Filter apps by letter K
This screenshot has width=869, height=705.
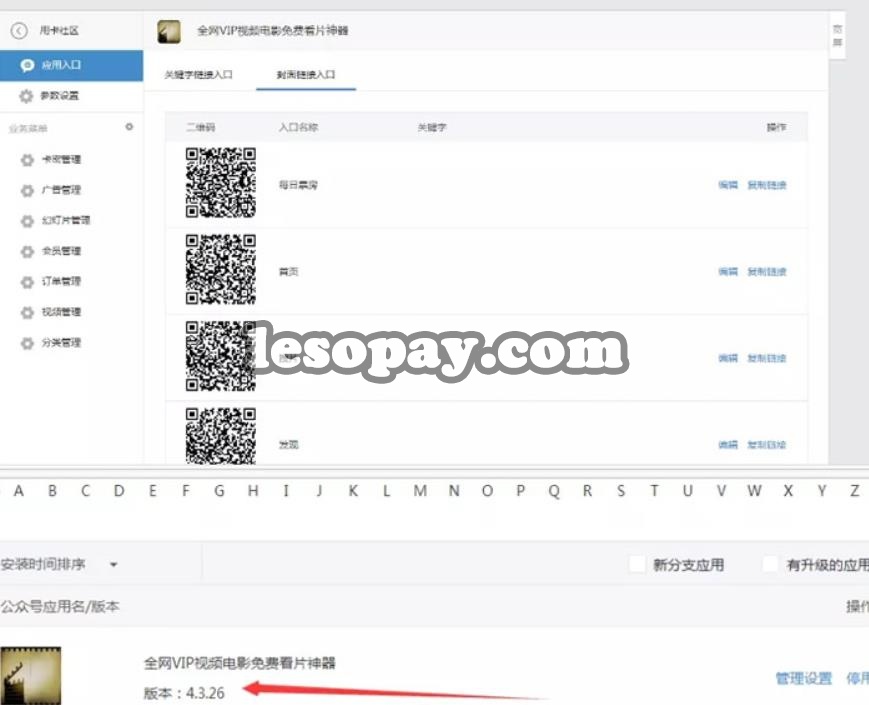[x=353, y=491]
